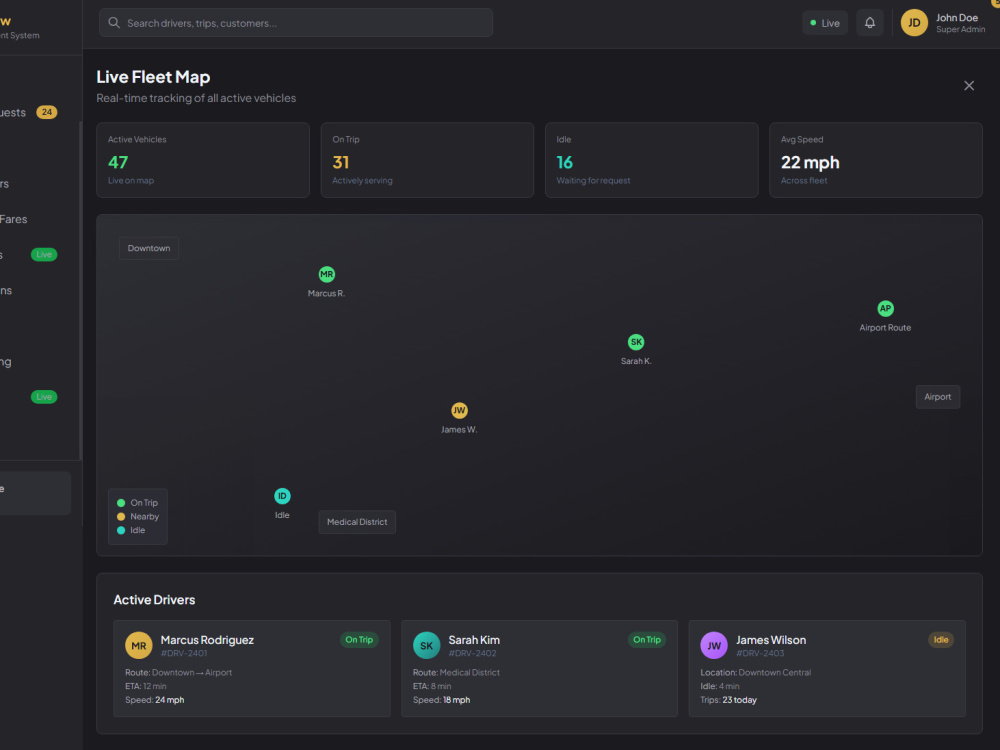Click James Wilson's Idle status badge
Viewport: 1000px width, 750px height.
pyautogui.click(x=941, y=640)
